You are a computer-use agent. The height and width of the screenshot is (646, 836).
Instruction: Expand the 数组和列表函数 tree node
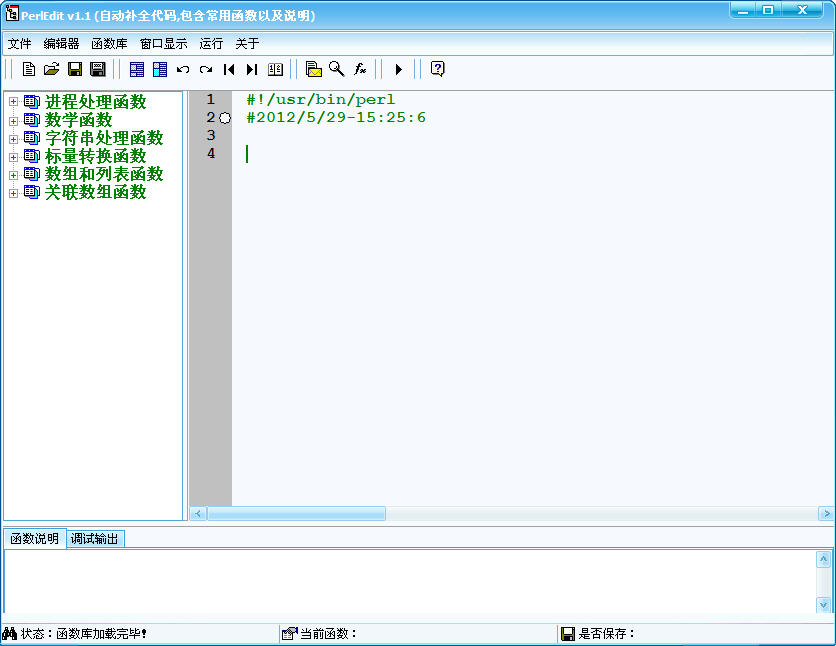[x=13, y=175]
